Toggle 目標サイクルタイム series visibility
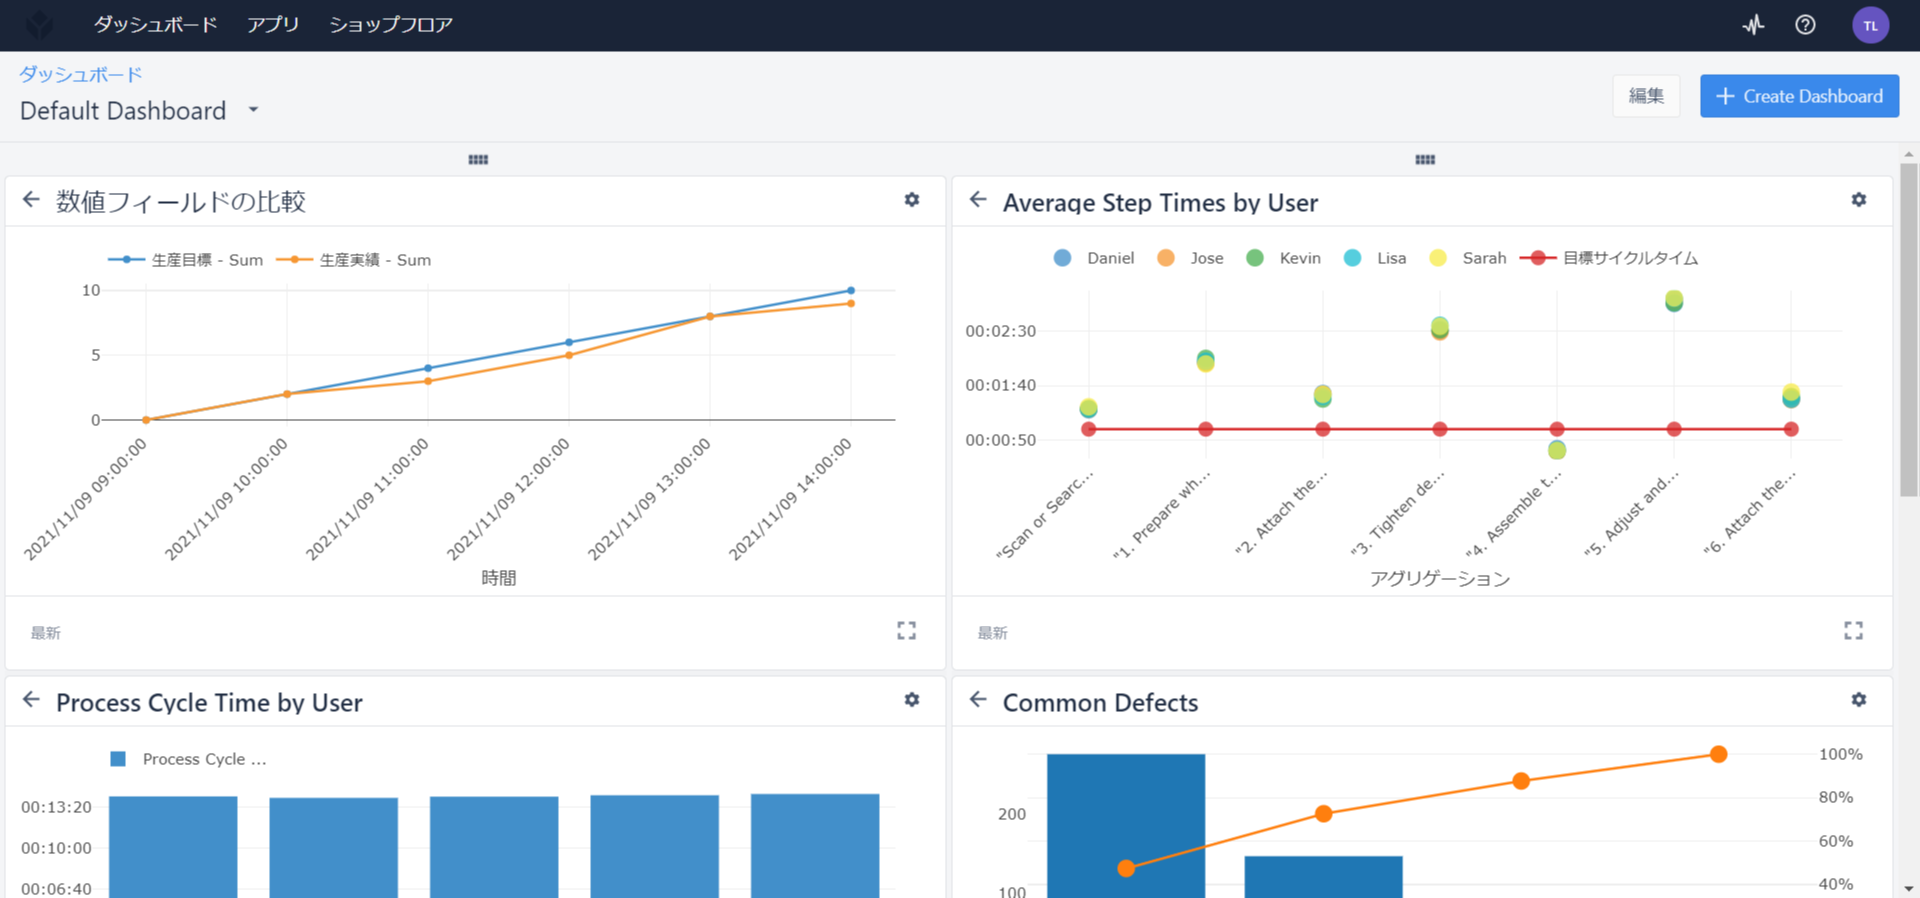The height and width of the screenshot is (898, 1920). (x=1609, y=258)
